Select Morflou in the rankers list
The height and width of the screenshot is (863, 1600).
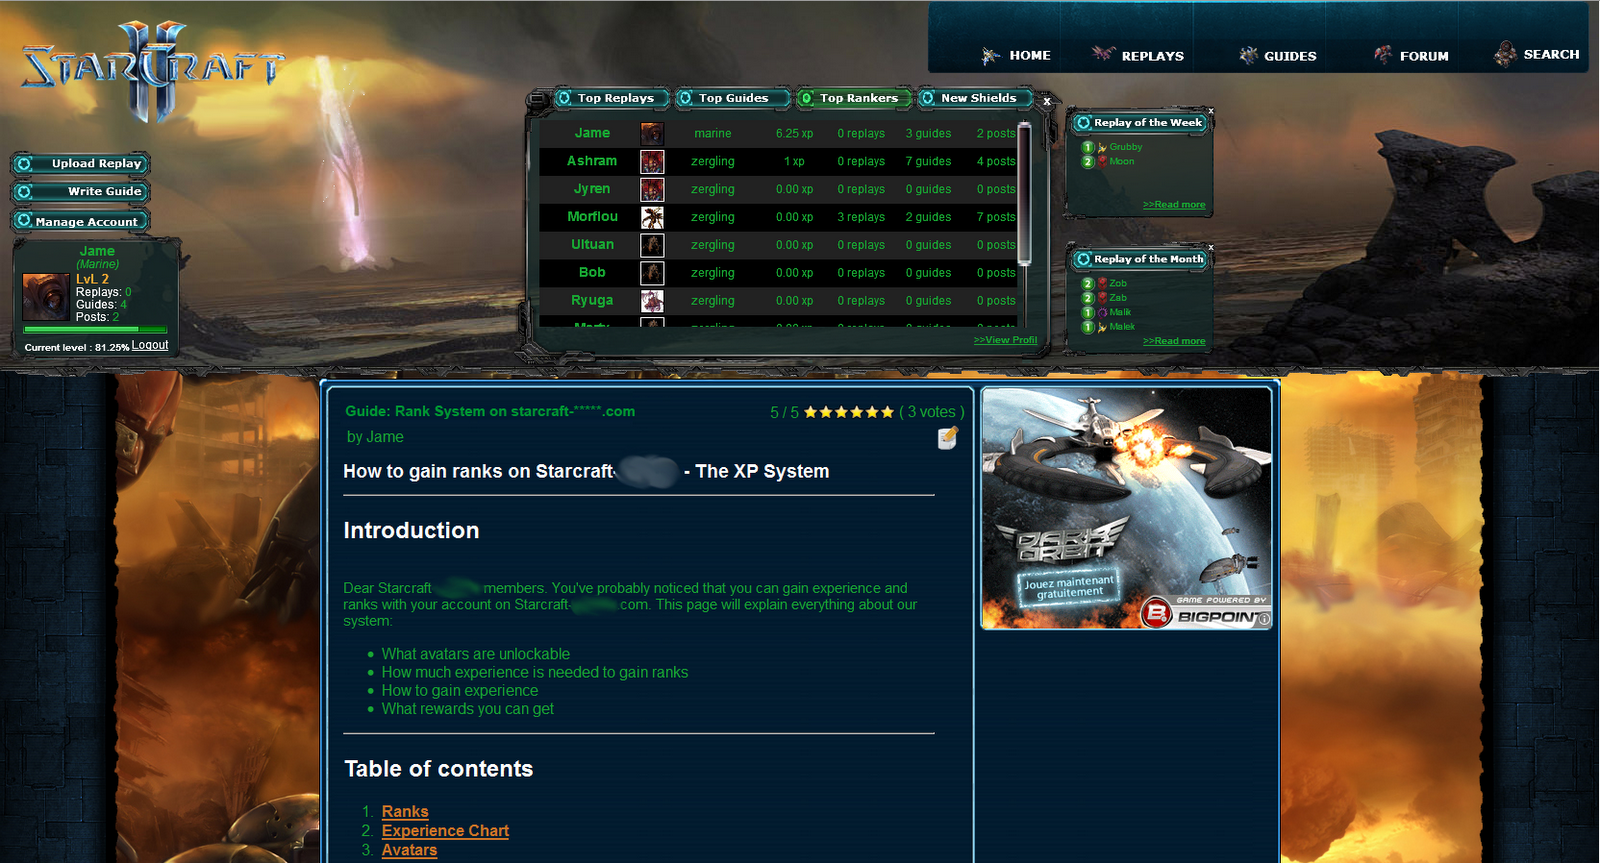tap(592, 217)
